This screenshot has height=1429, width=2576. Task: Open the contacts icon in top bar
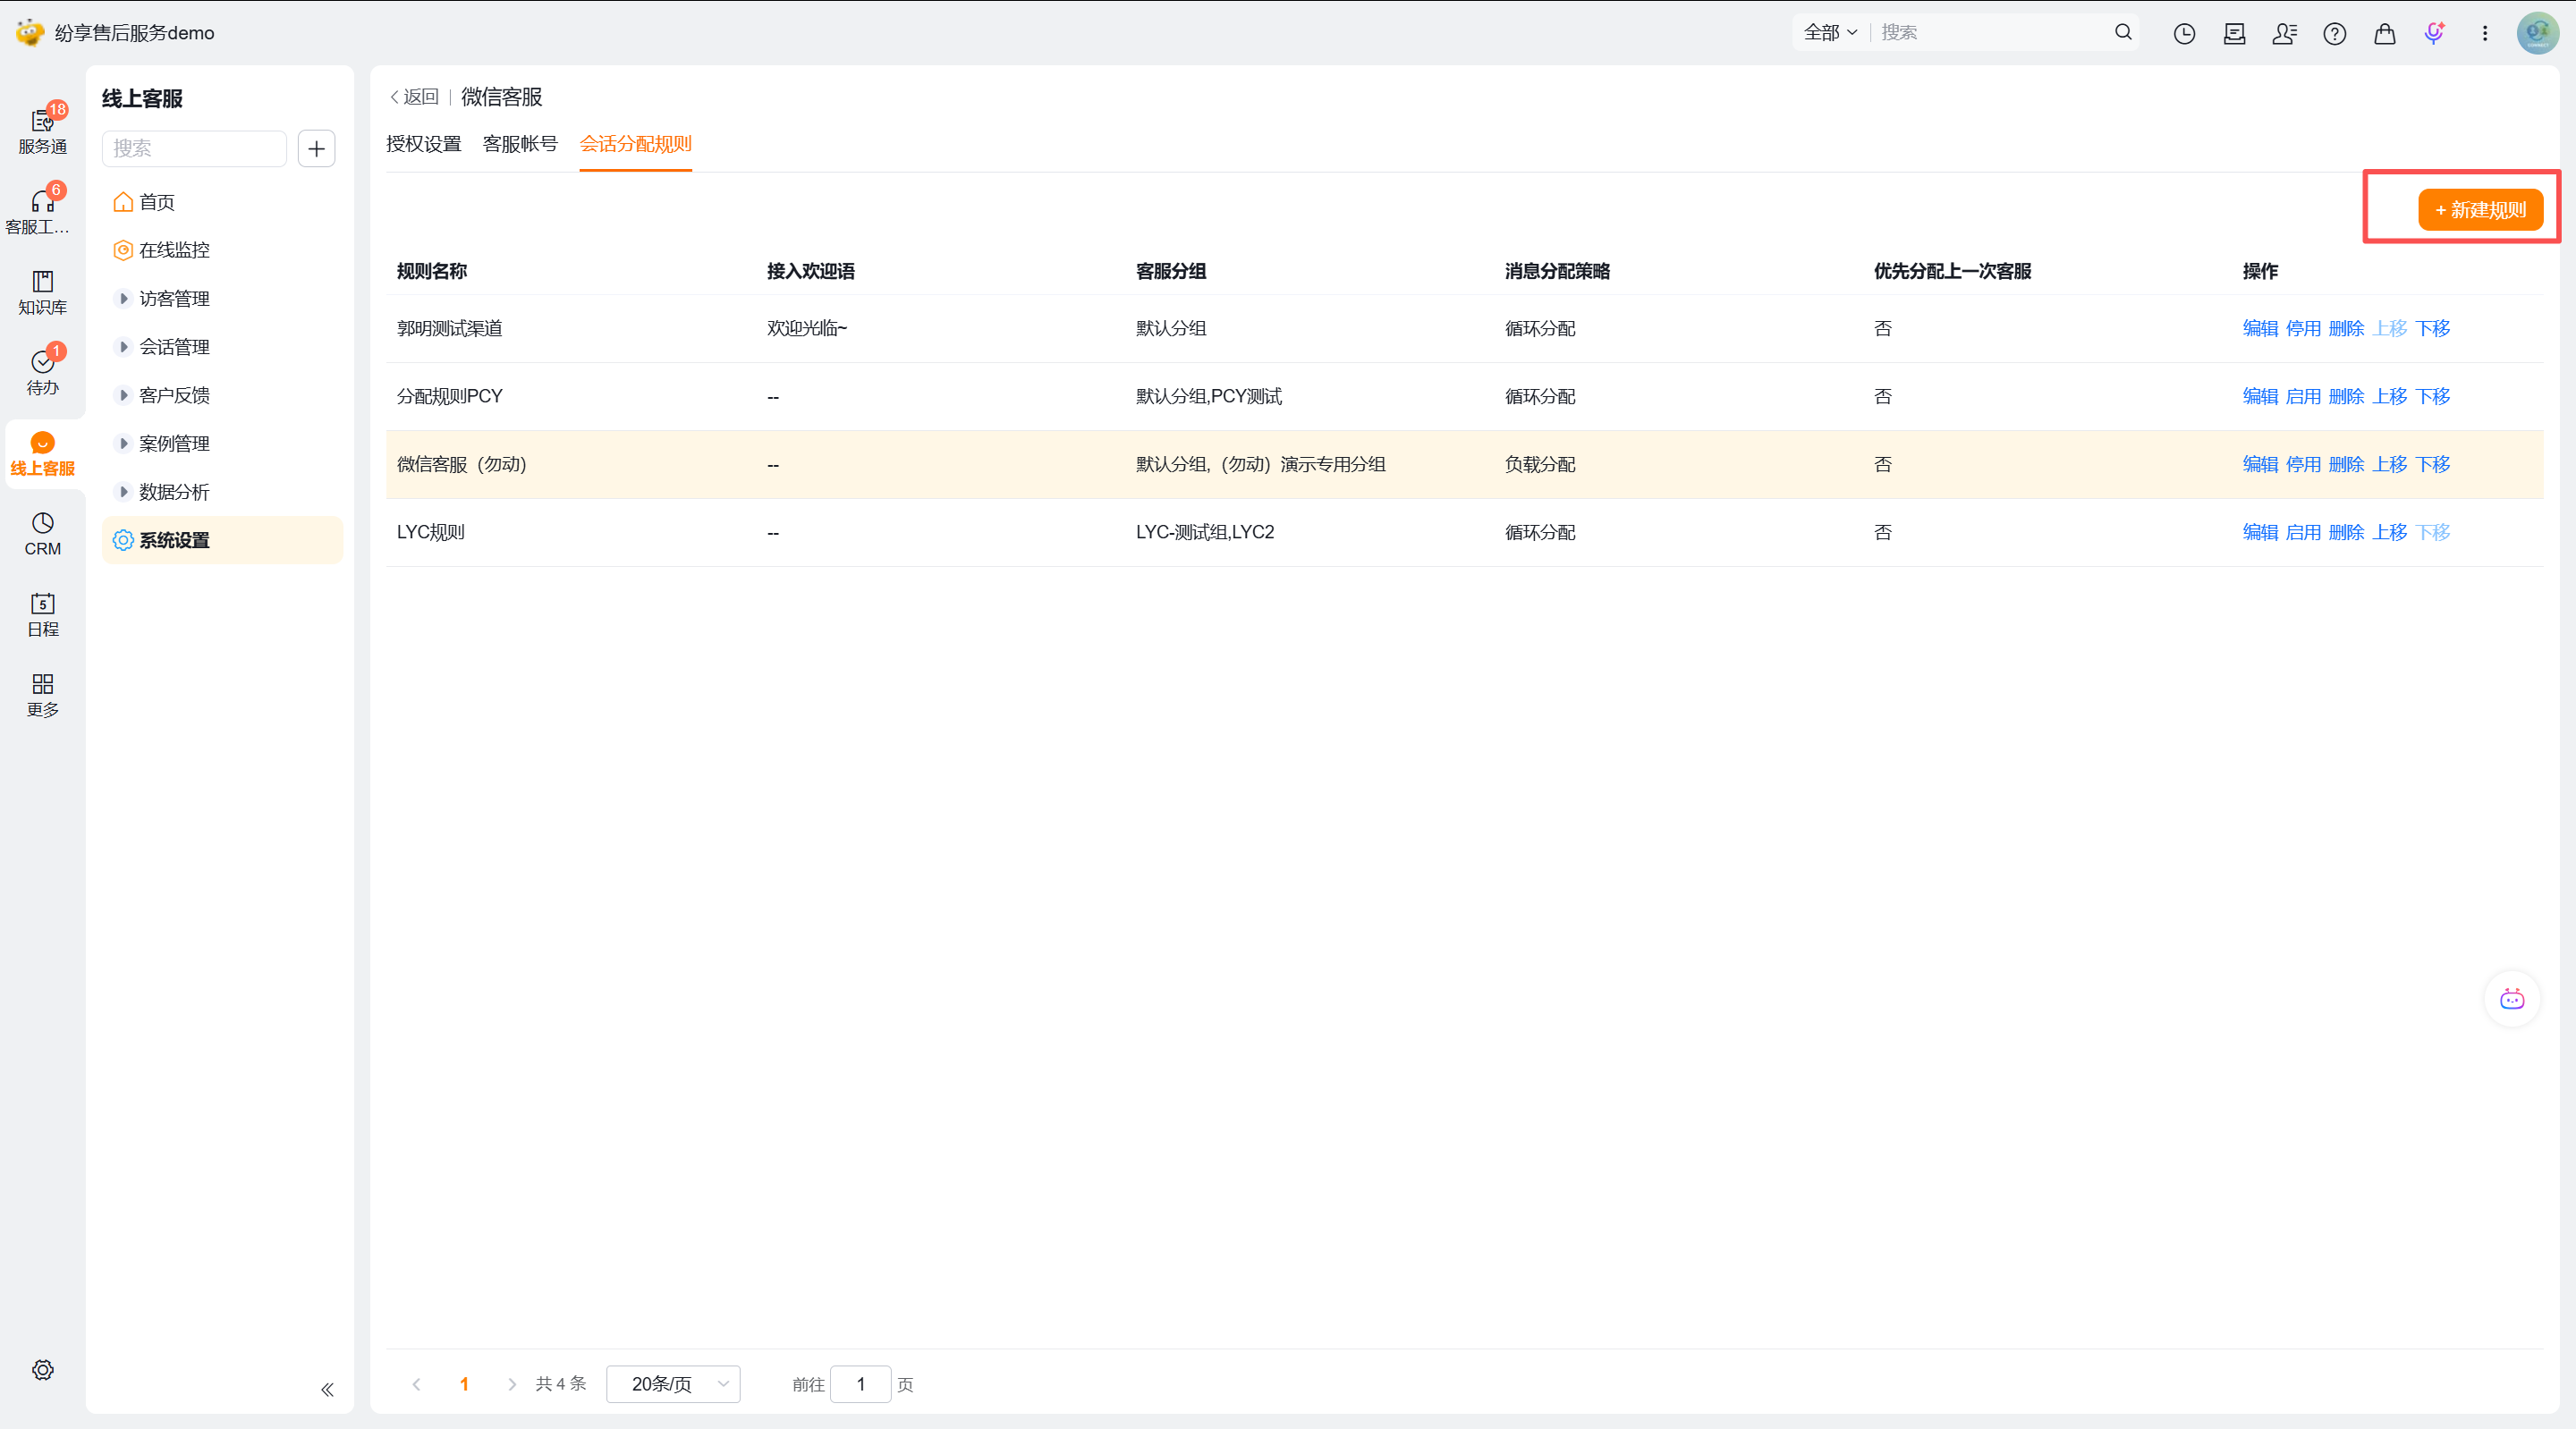pos(2284,33)
